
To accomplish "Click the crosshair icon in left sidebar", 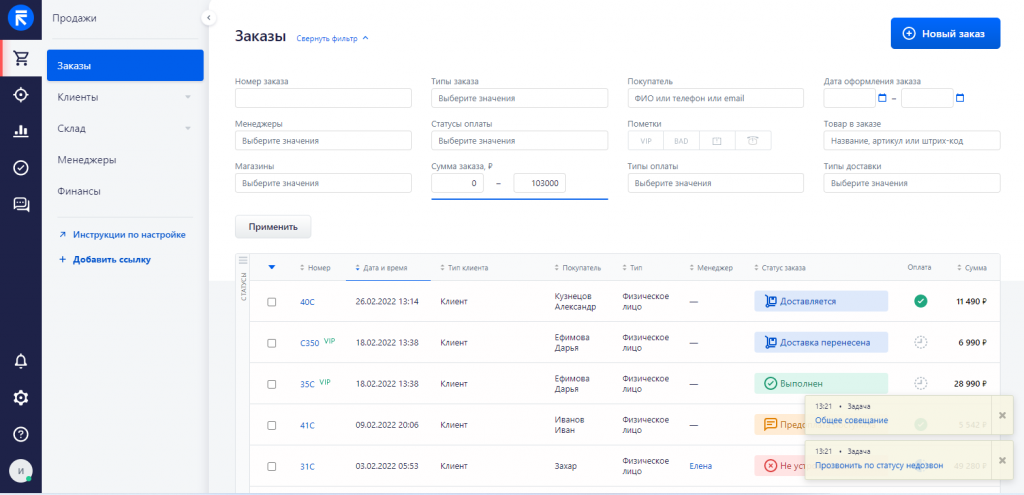I will (21, 95).
